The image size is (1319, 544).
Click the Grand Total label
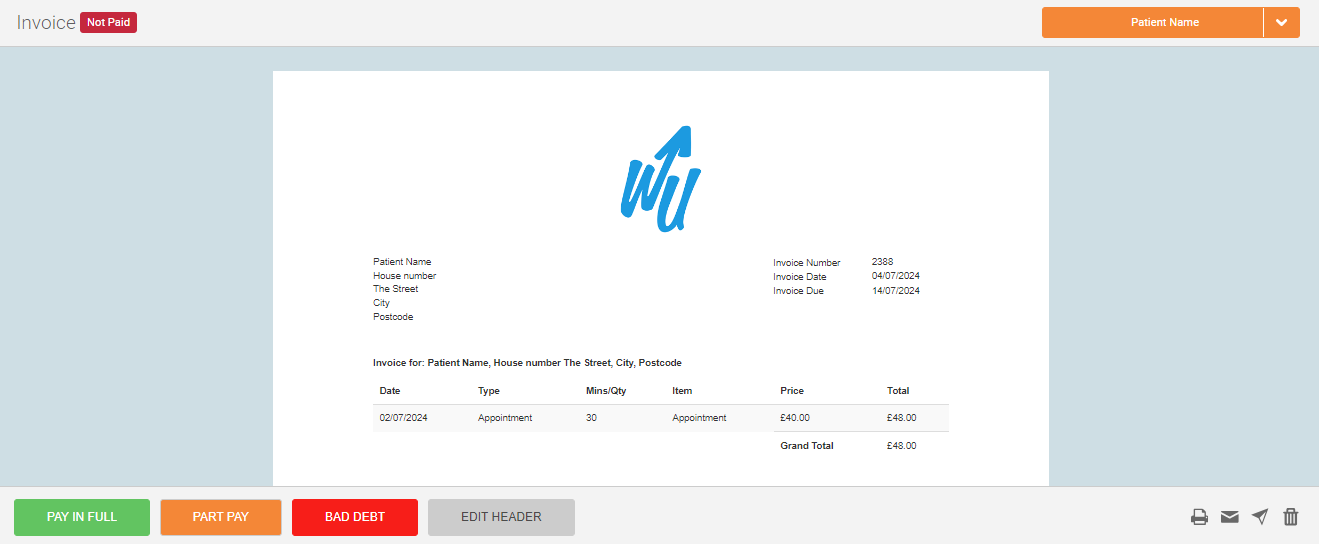click(x=806, y=446)
